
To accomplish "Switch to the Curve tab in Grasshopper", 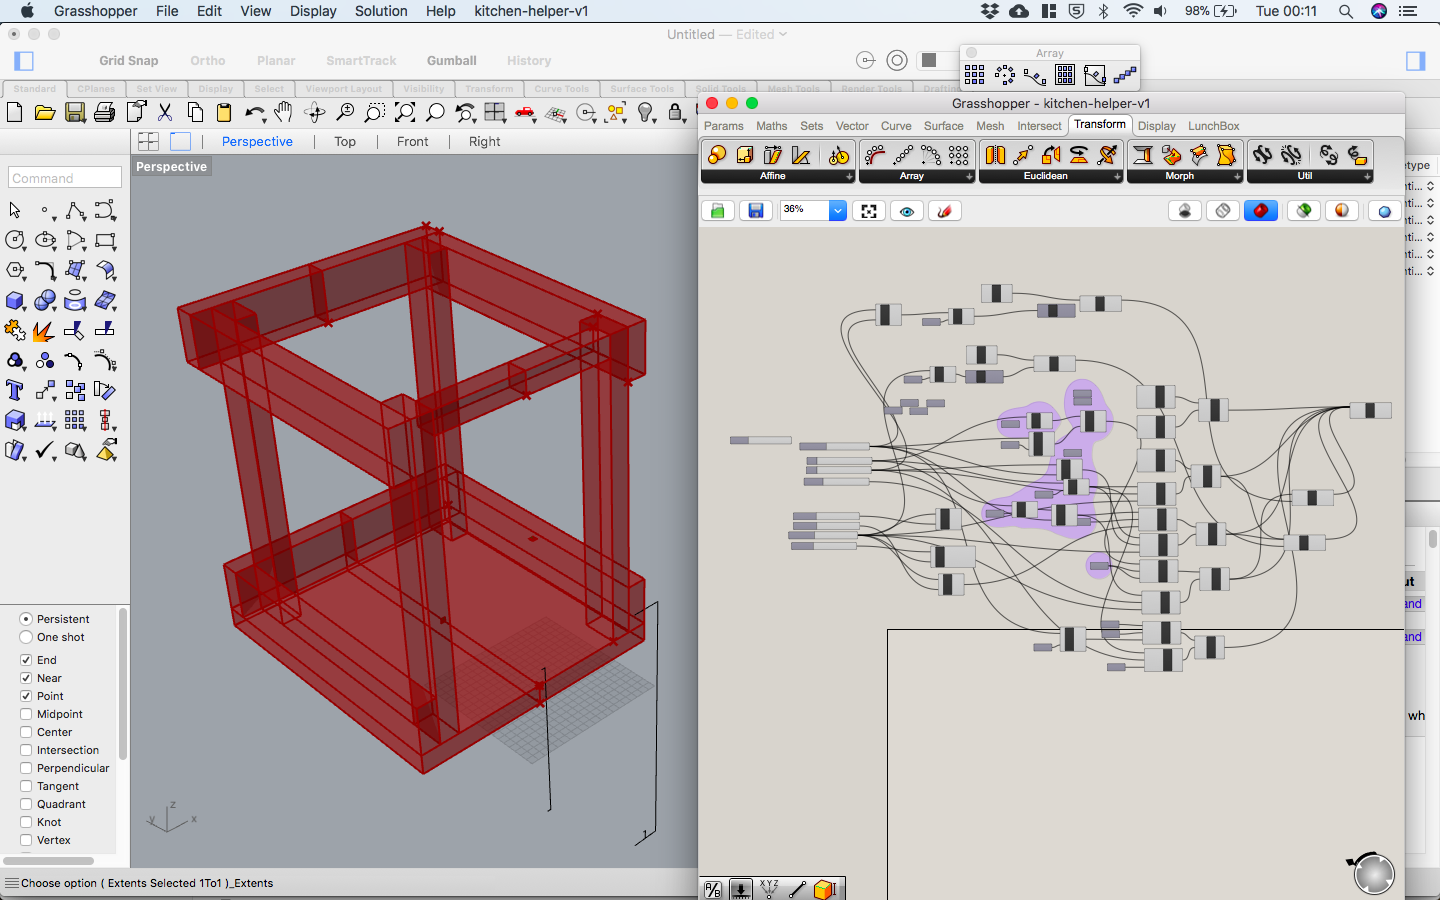I will pos(895,126).
